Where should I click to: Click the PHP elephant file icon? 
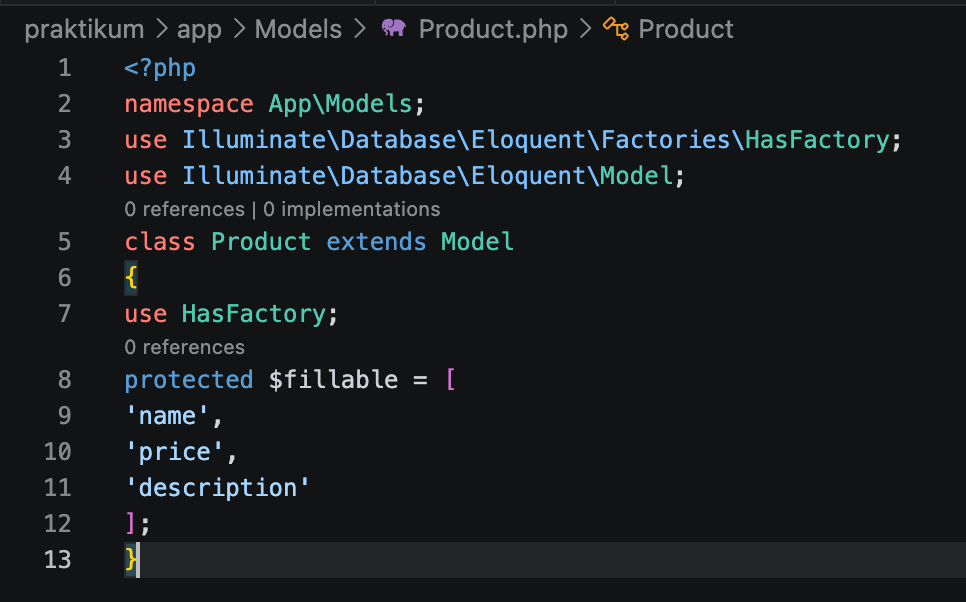[394, 28]
